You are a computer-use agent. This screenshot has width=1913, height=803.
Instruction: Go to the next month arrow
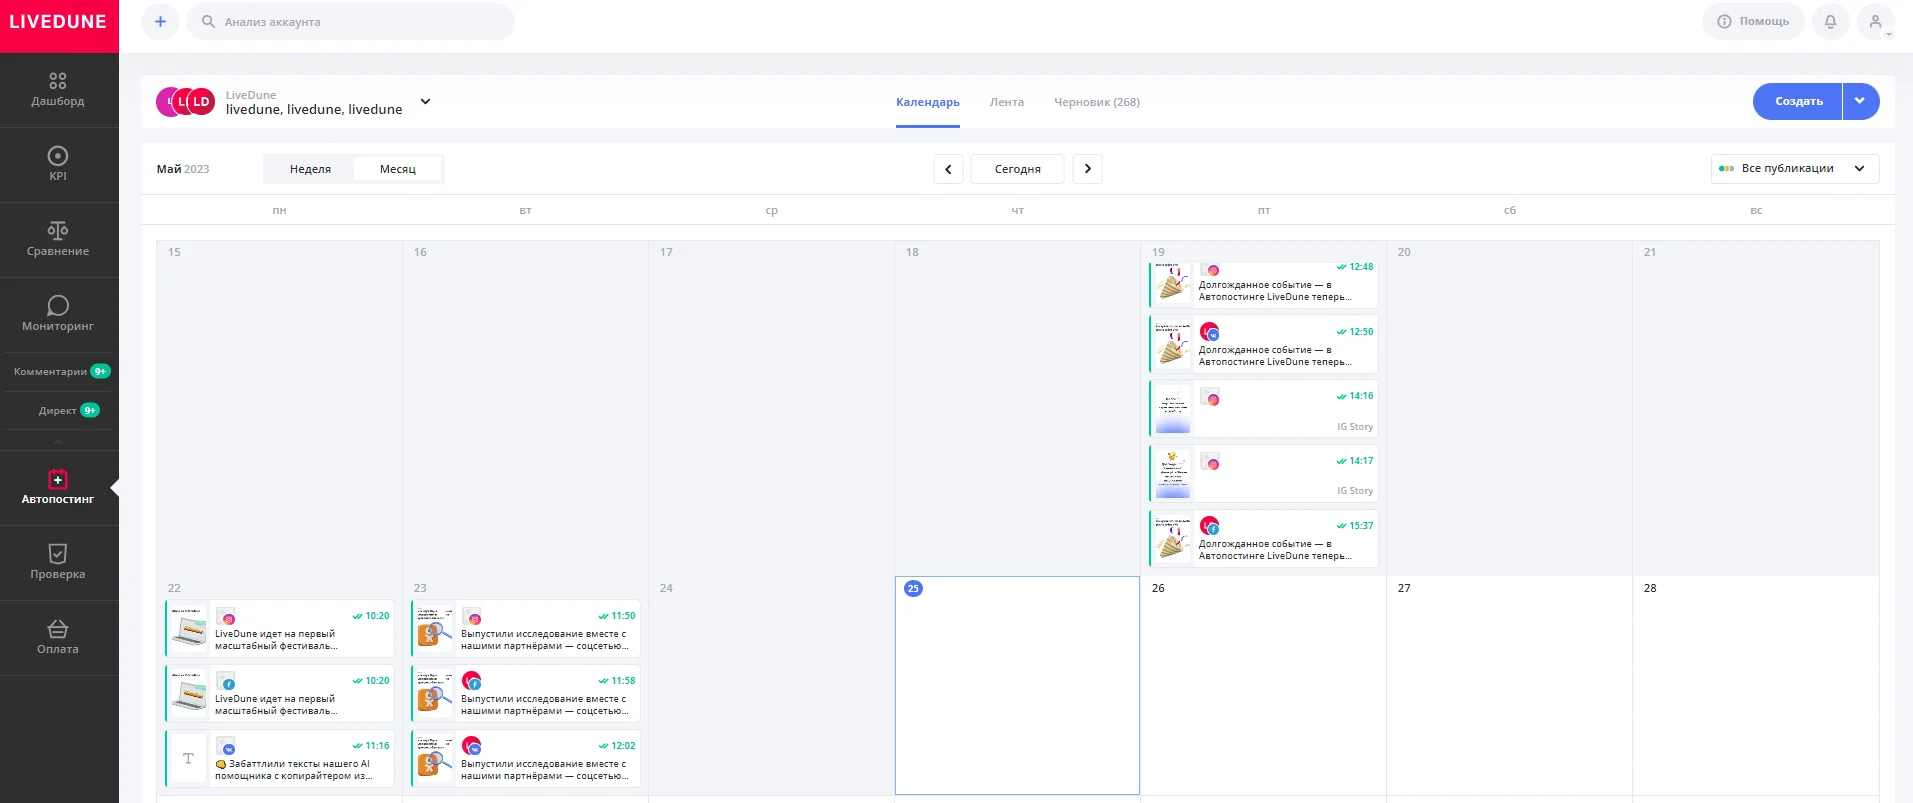[x=1088, y=169]
